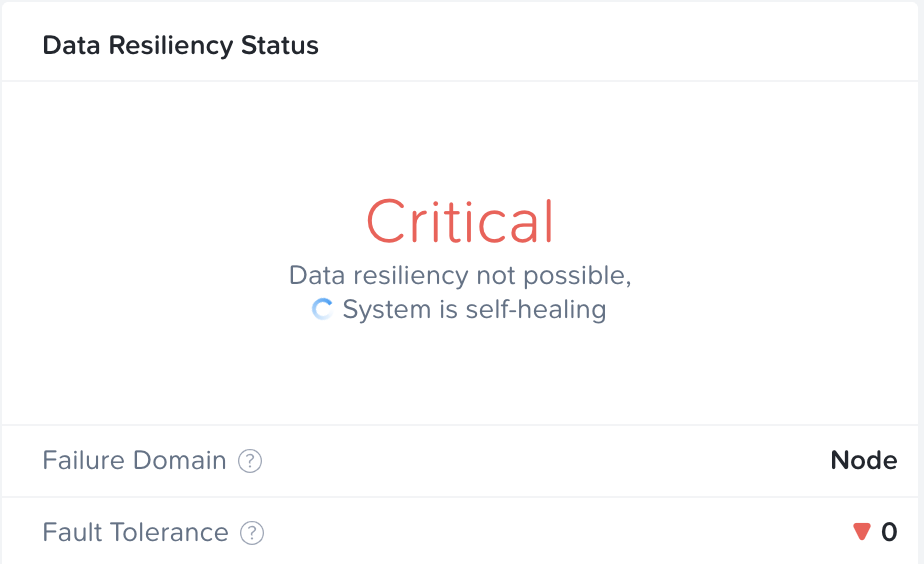Click the Node failure domain value
This screenshot has height=564, width=924.
[864, 460]
